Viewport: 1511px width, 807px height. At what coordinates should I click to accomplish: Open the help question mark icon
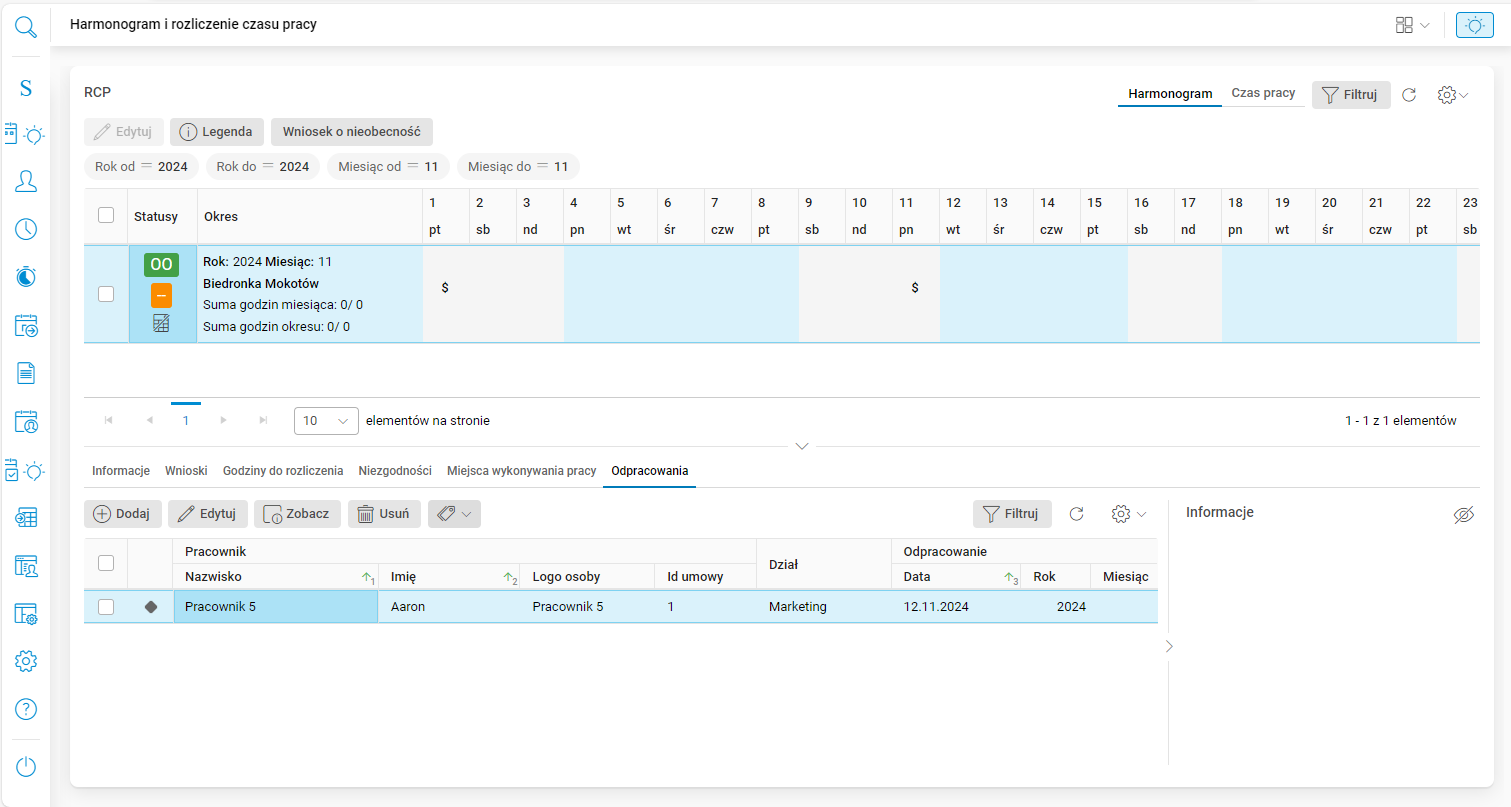tap(26, 709)
